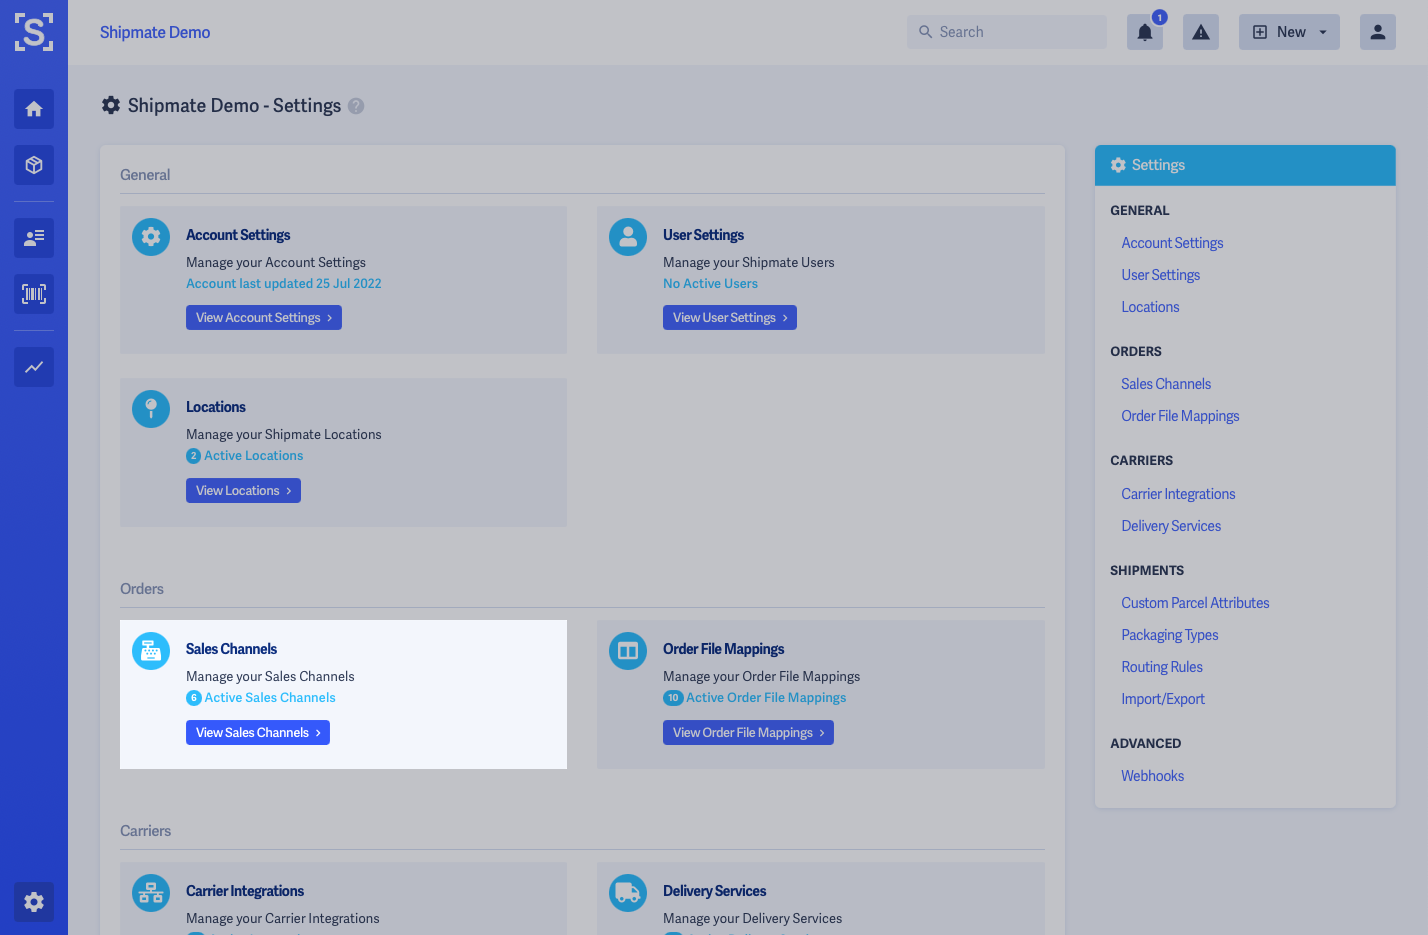1428x935 pixels.
Task: Click the Order File Mappings icon
Action: coord(628,651)
